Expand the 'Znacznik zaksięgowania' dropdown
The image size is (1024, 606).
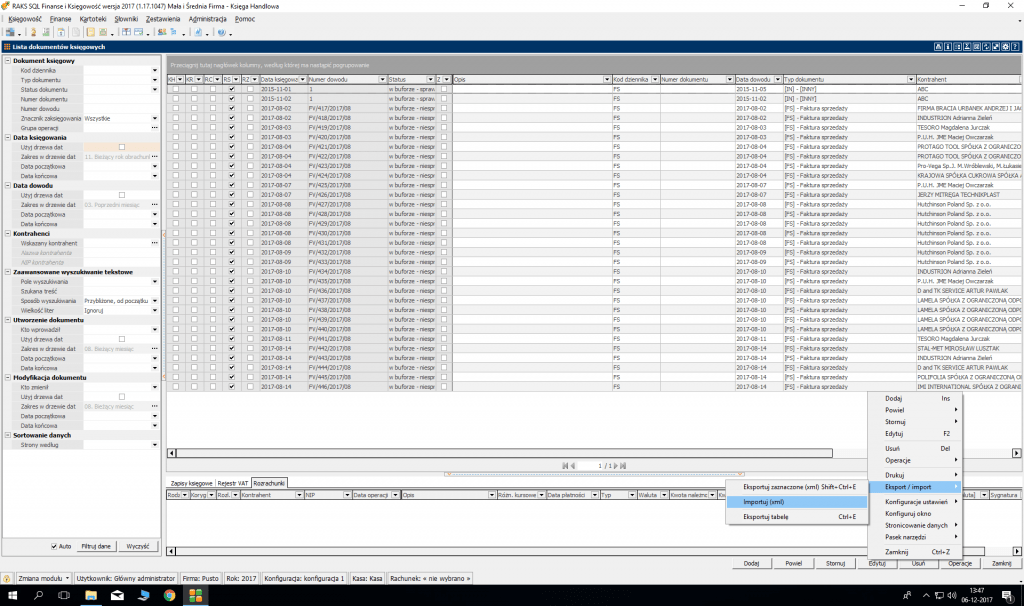155,118
